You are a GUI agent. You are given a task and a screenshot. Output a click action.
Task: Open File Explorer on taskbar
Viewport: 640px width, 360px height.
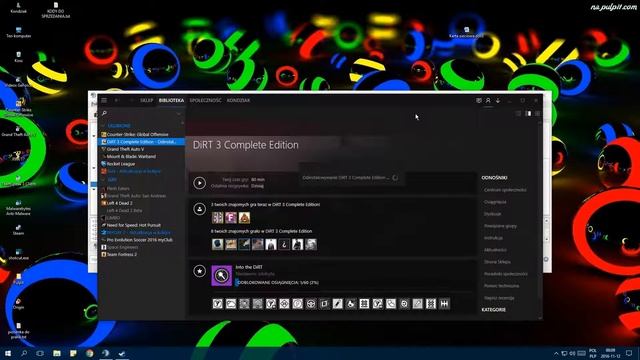pyautogui.click(x=57, y=353)
